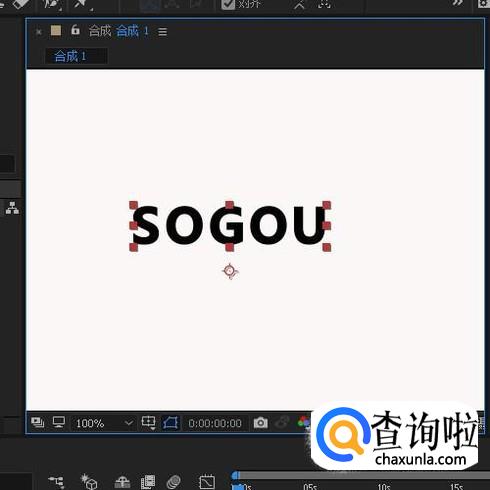This screenshot has width=490, height=490.
Task: Select the eraser tool in toolbar
Action: coord(21,4)
